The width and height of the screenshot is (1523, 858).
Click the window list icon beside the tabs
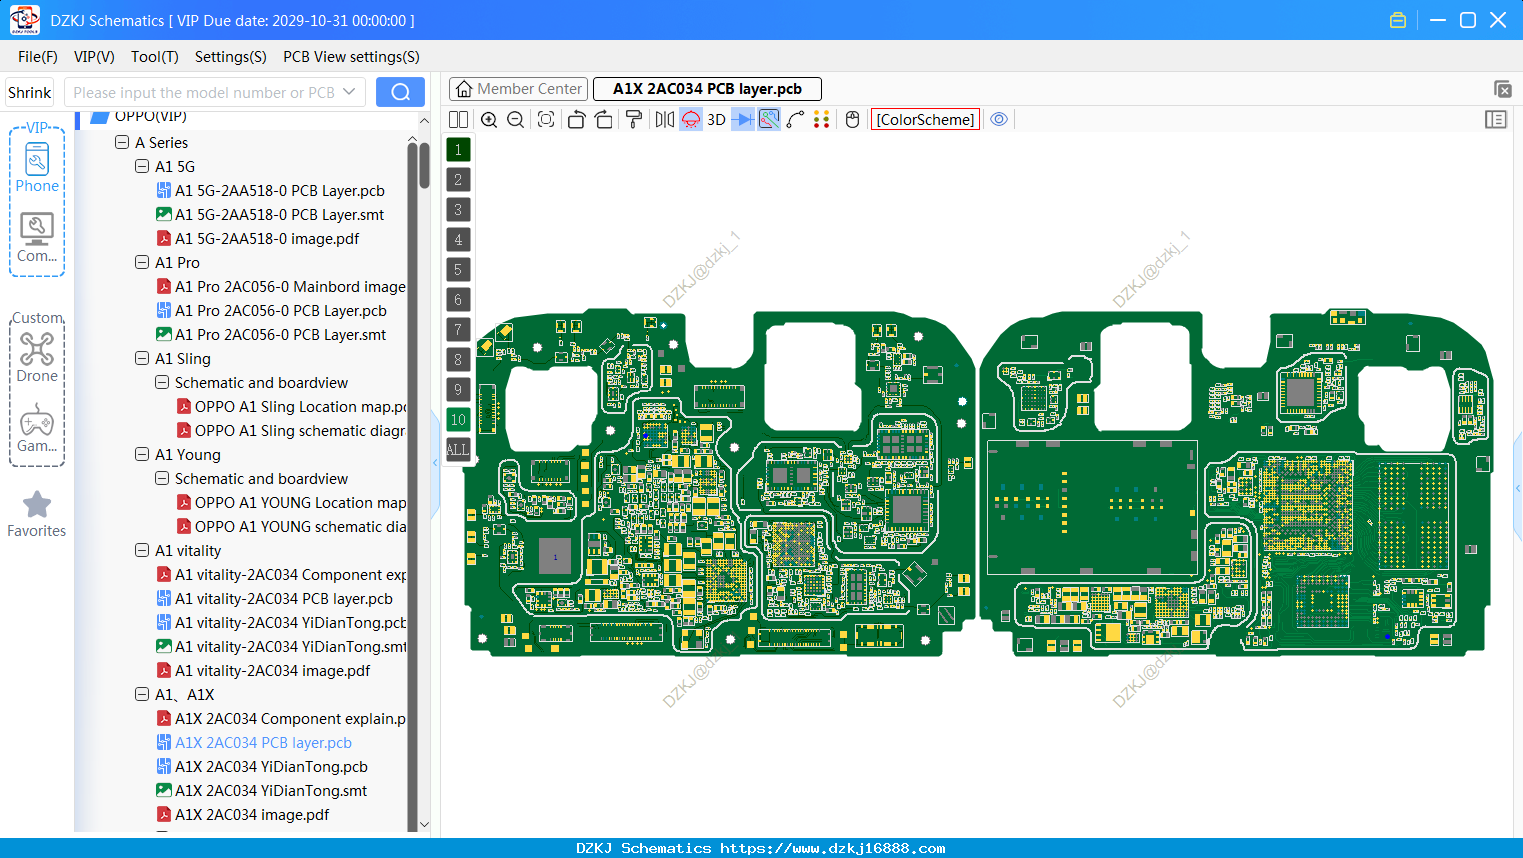(x=1502, y=89)
